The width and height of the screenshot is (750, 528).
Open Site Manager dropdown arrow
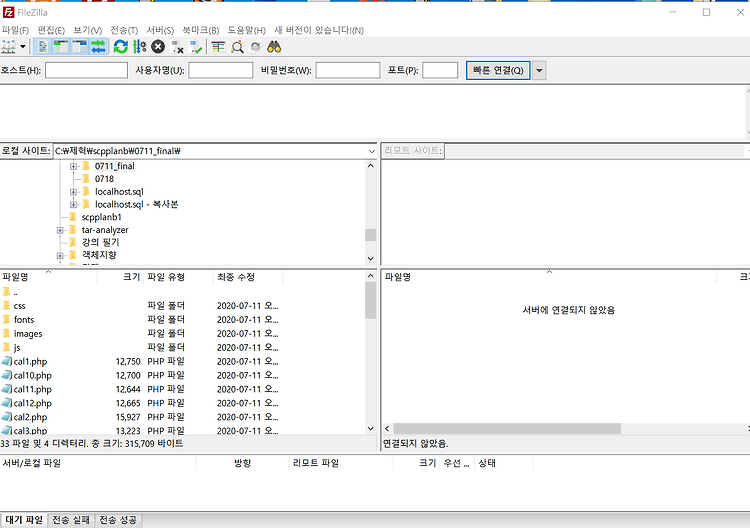tap(22, 46)
